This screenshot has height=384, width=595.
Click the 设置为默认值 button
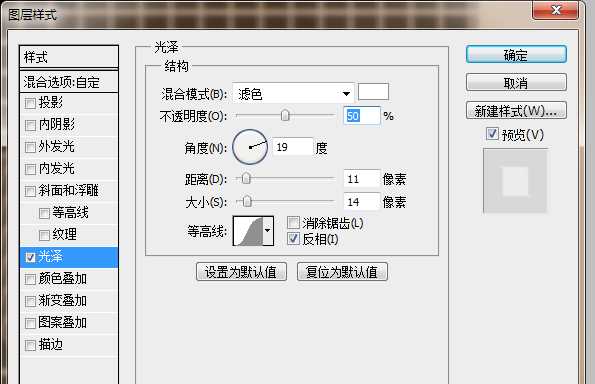point(241,272)
